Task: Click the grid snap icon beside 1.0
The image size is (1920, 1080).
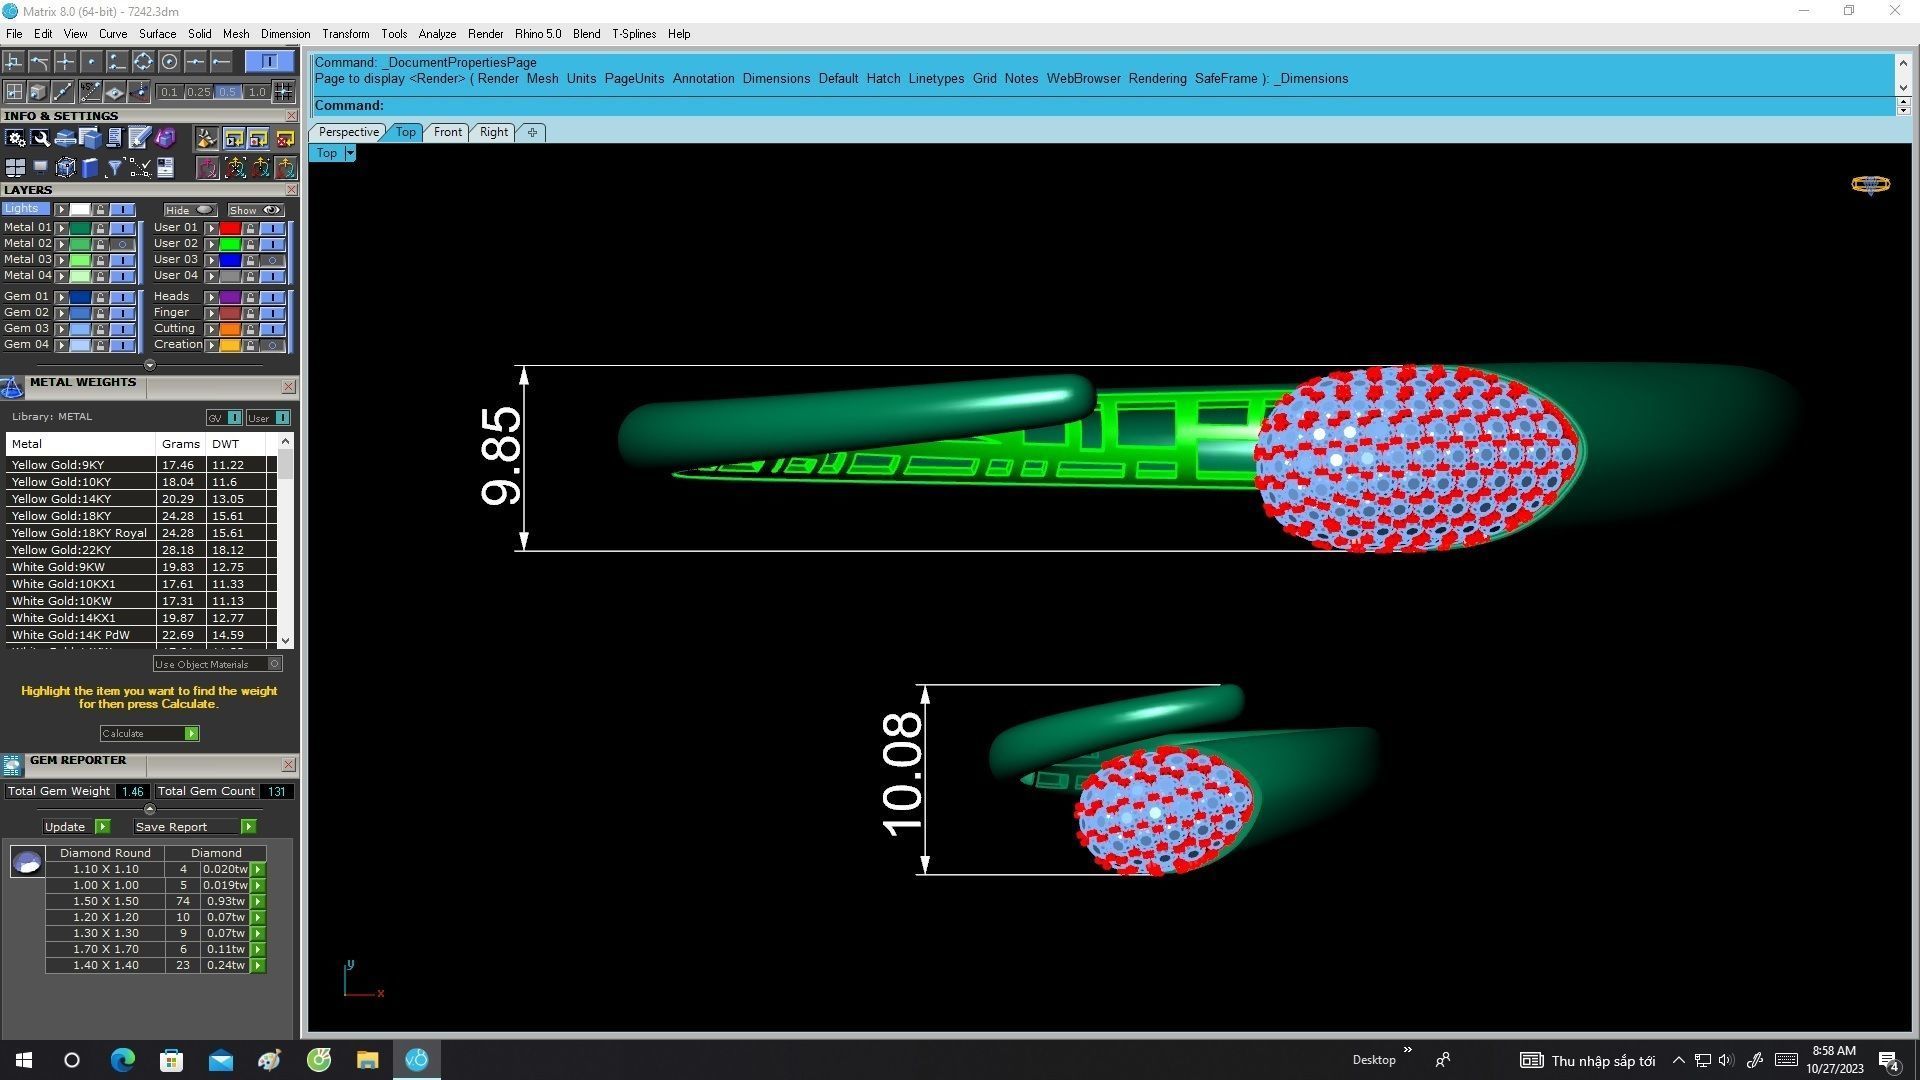Action: [x=284, y=92]
